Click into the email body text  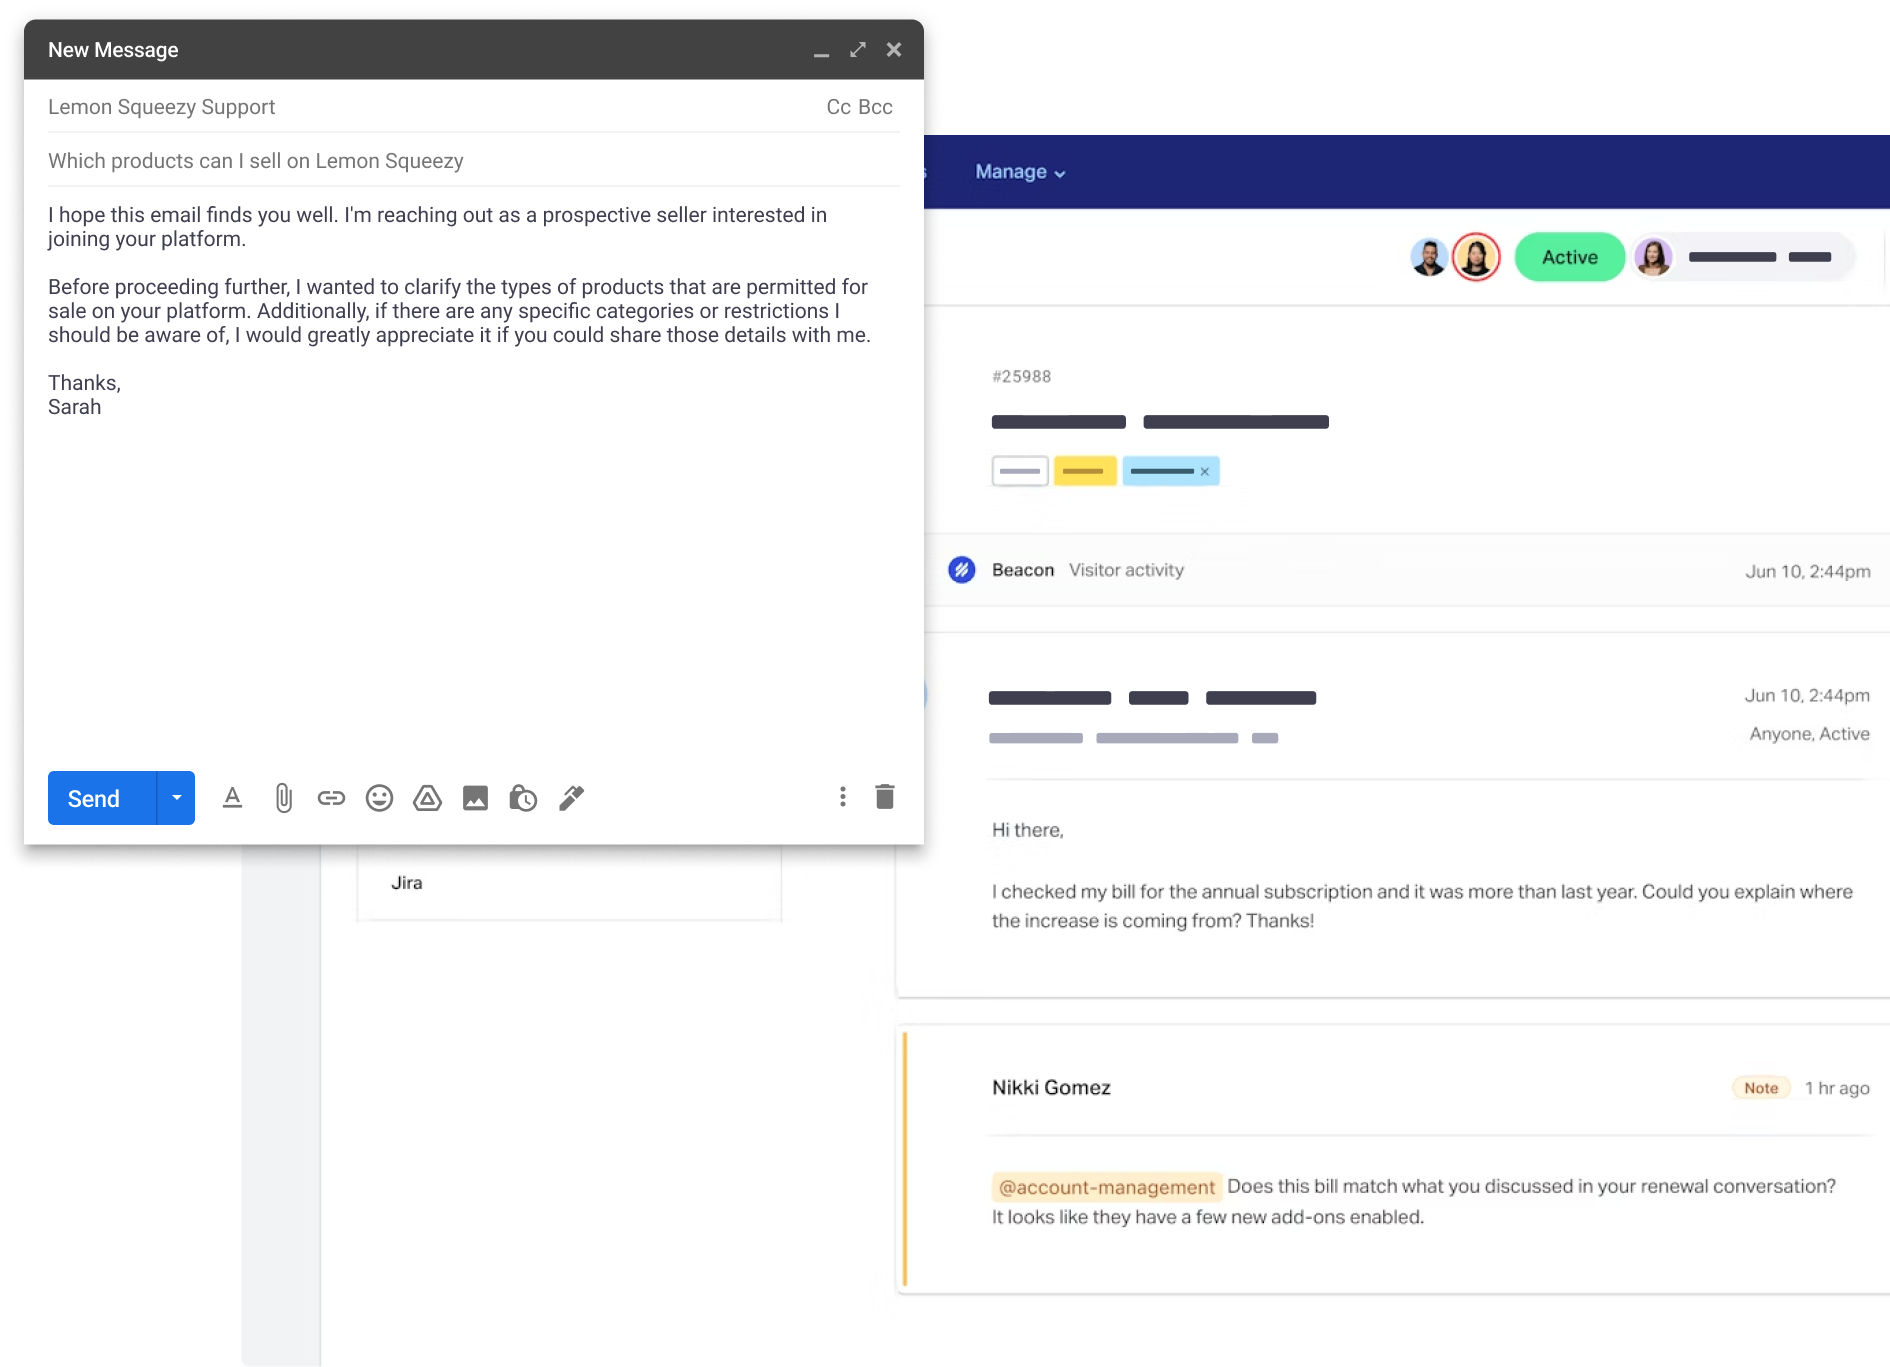460,311
